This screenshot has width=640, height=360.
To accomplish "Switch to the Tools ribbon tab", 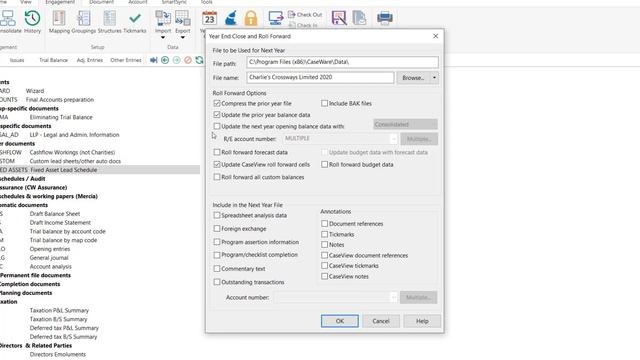I will point(206,2).
